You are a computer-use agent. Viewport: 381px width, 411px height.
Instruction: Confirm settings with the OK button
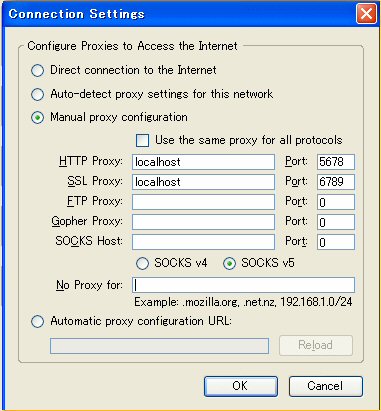pos(241,386)
